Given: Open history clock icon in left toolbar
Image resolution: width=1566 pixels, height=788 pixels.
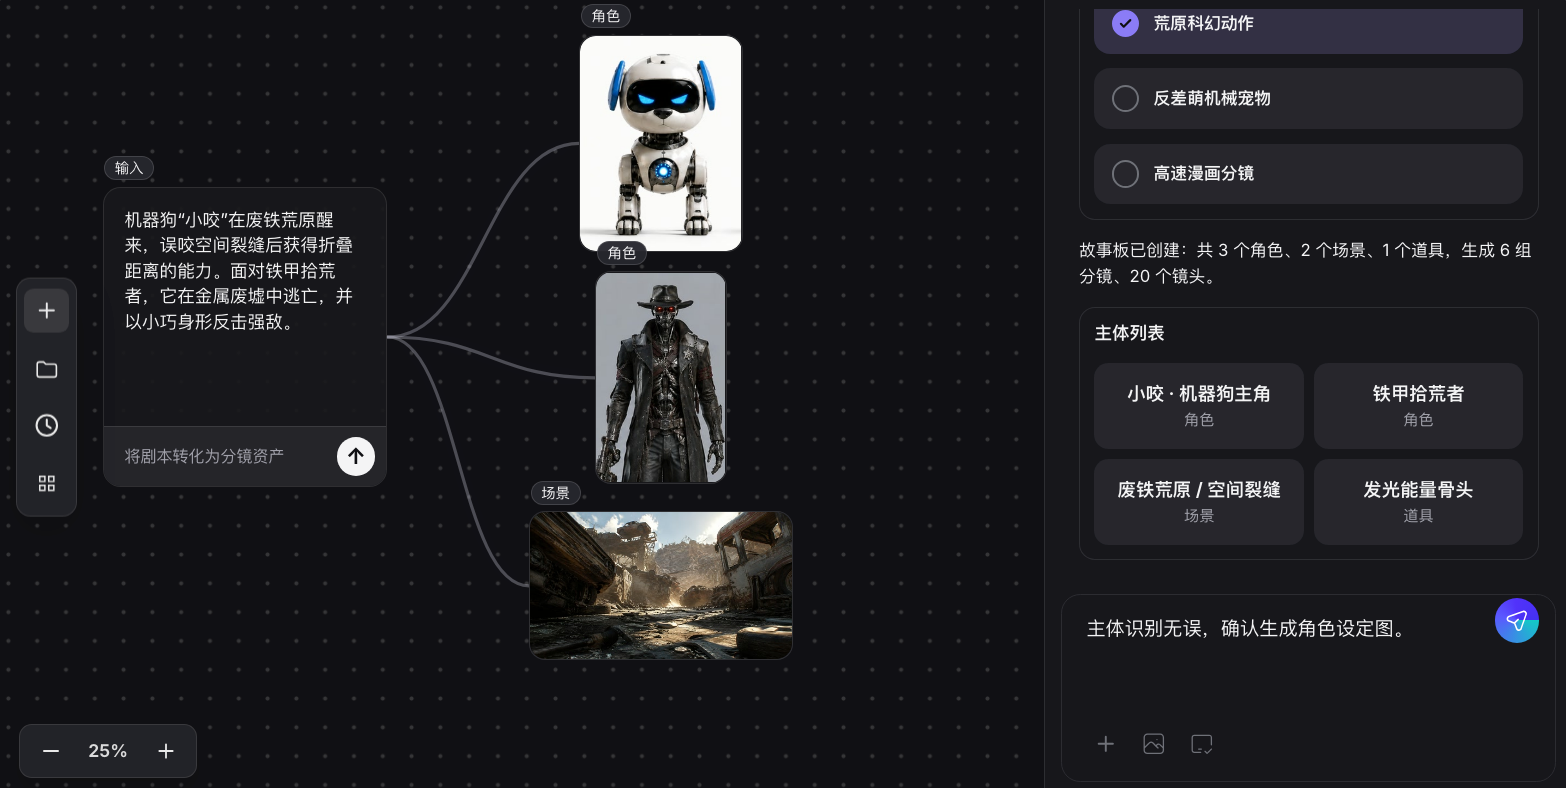Looking at the screenshot, I should tap(46, 426).
